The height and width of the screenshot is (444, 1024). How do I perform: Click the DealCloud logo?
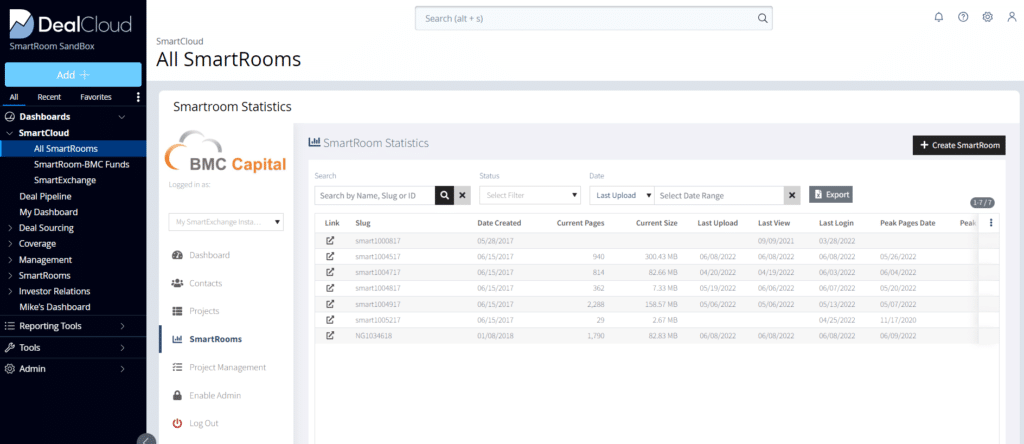(71, 25)
